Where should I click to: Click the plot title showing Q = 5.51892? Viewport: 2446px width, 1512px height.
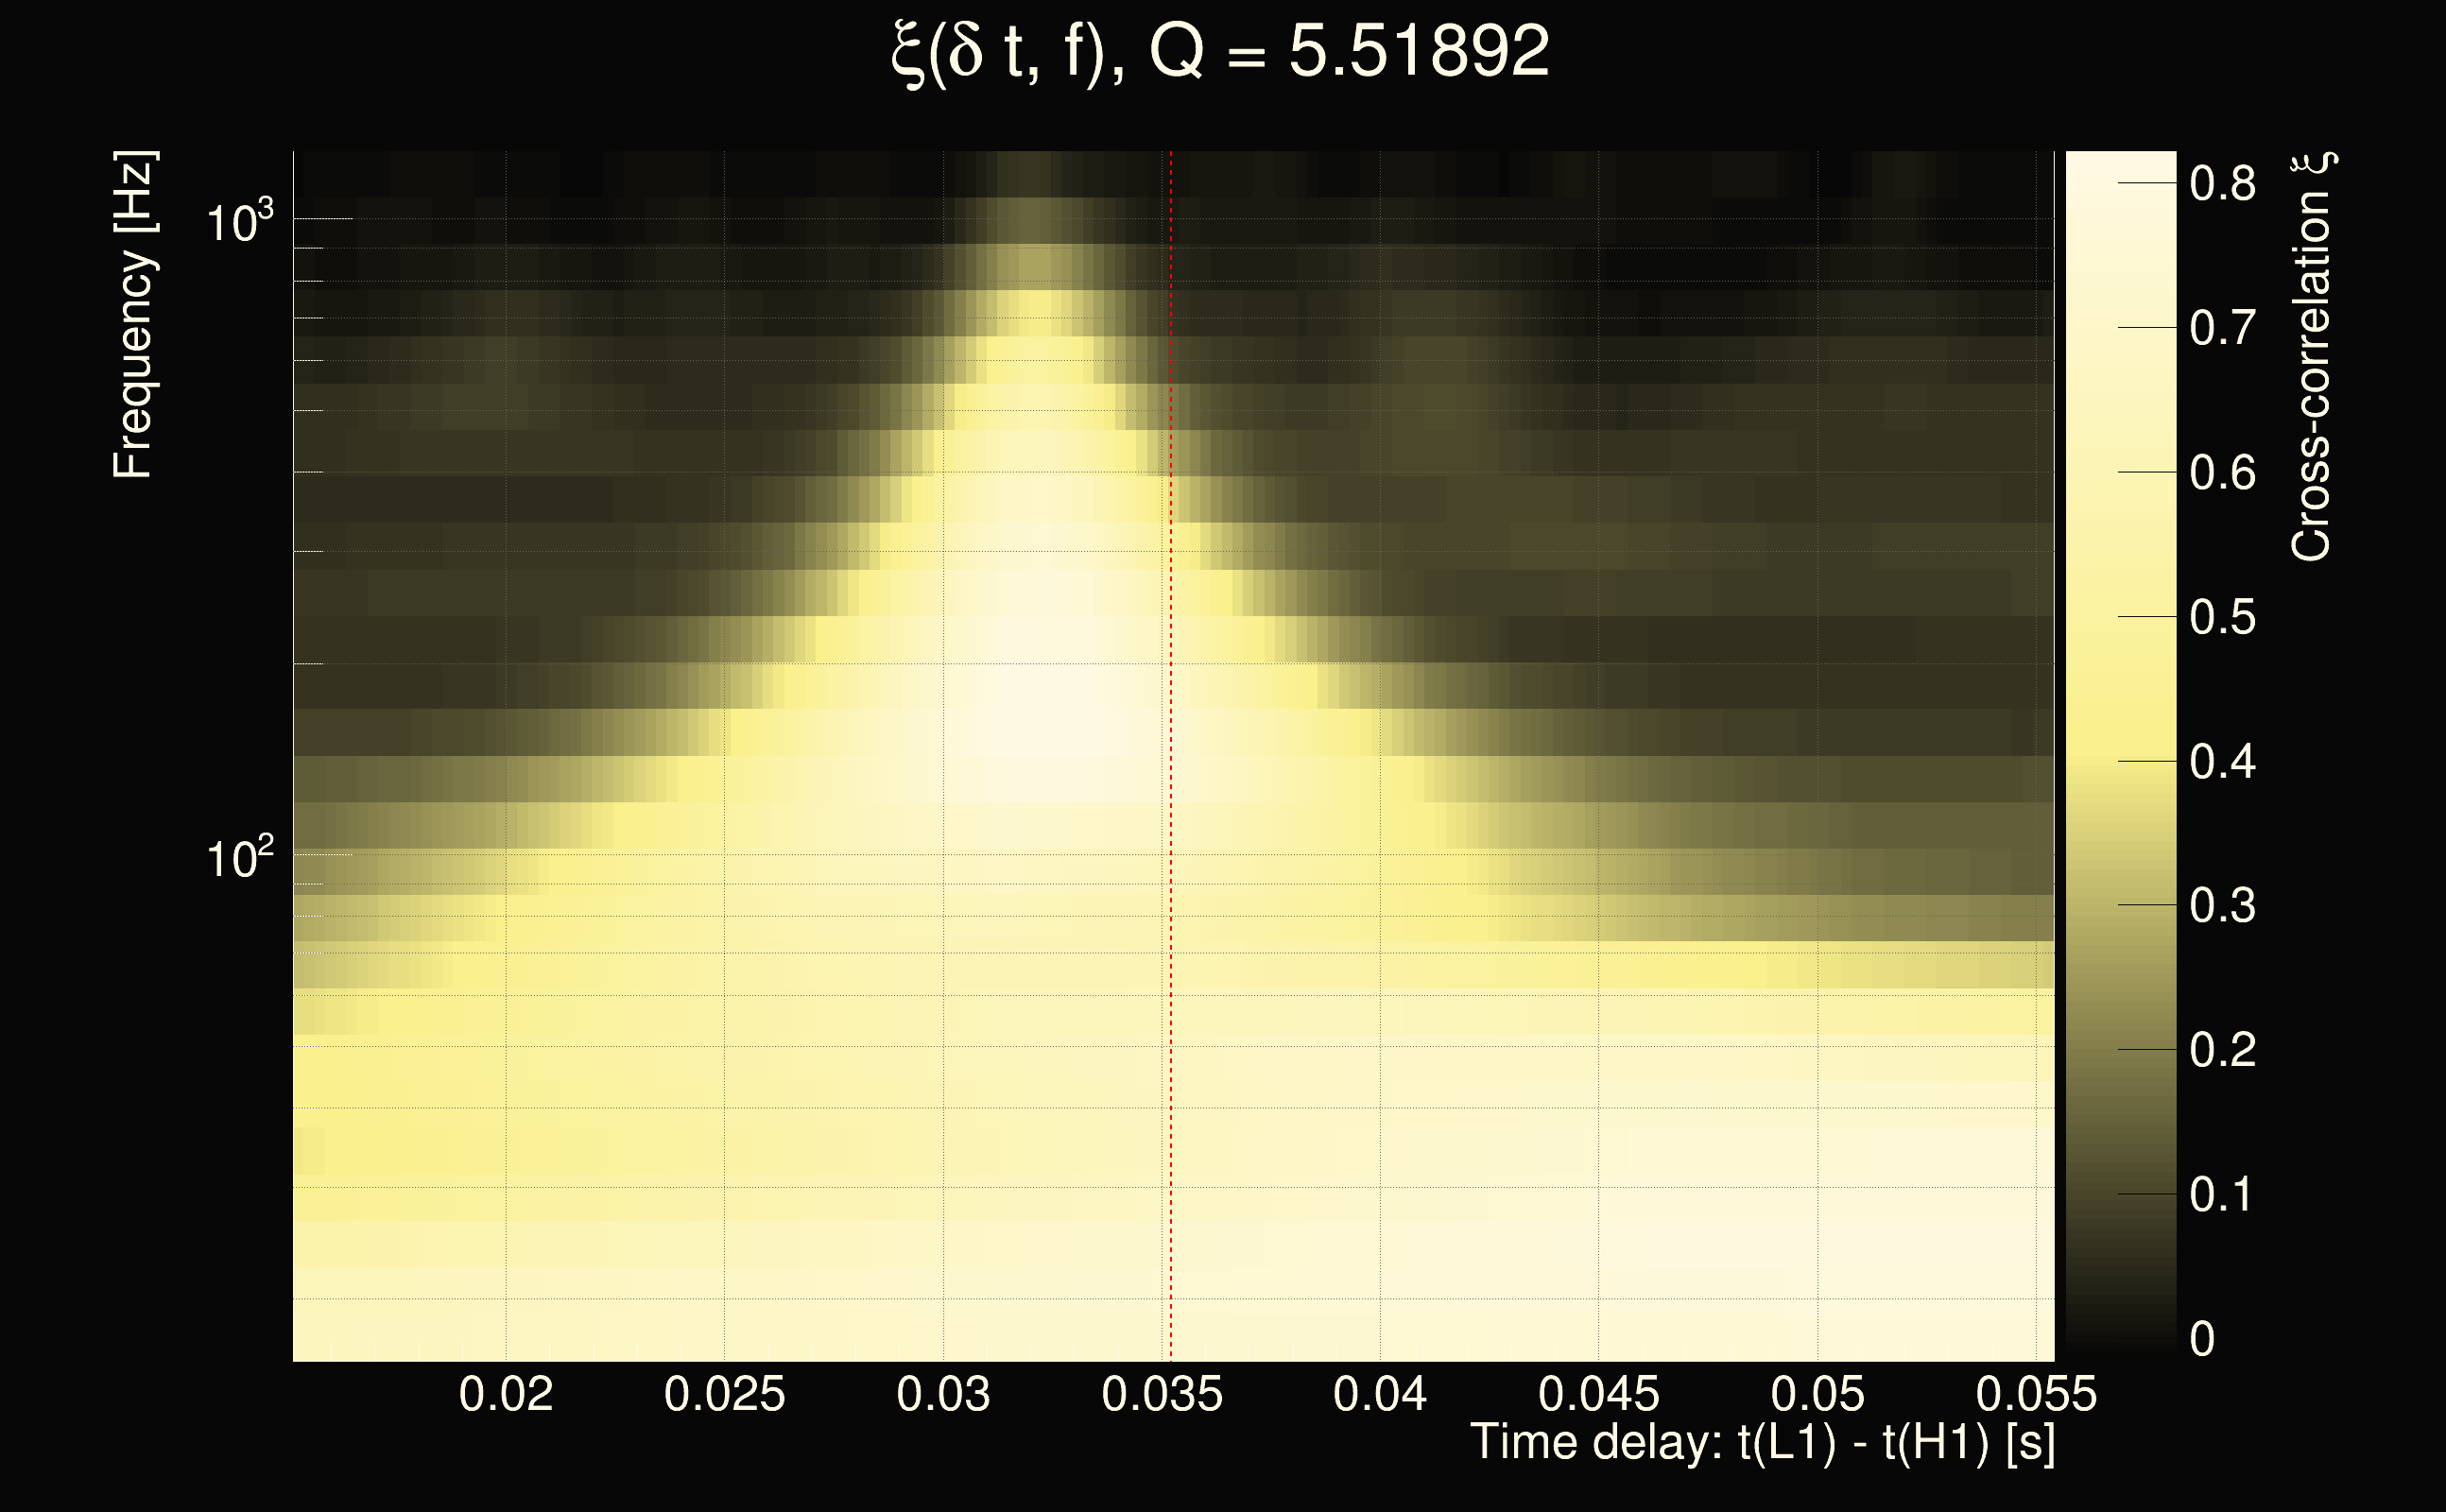1220,52
